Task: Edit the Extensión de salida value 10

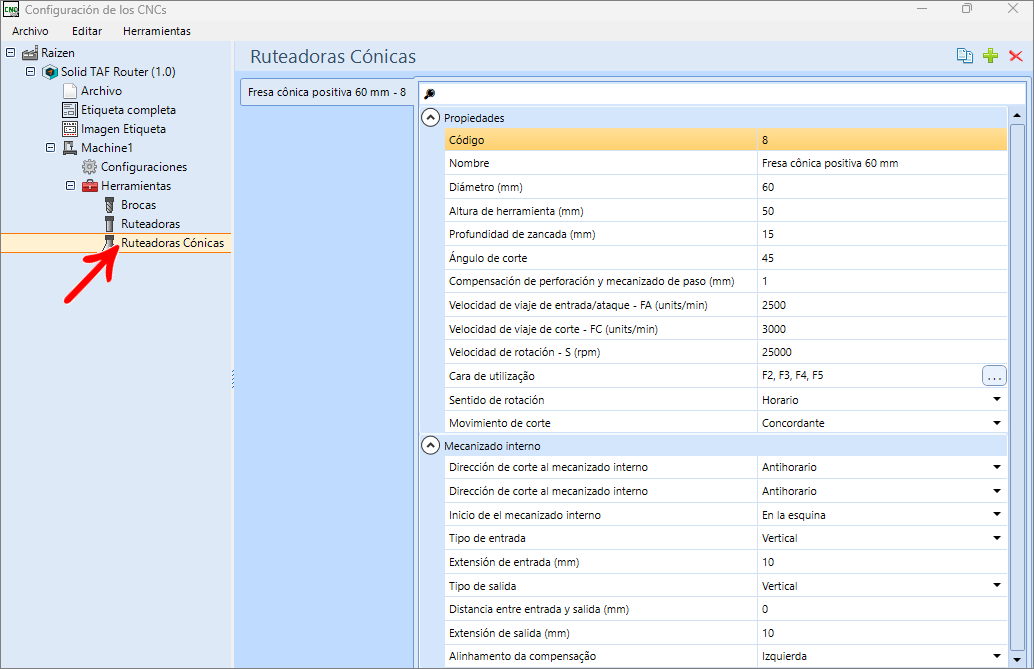Action: click(882, 633)
